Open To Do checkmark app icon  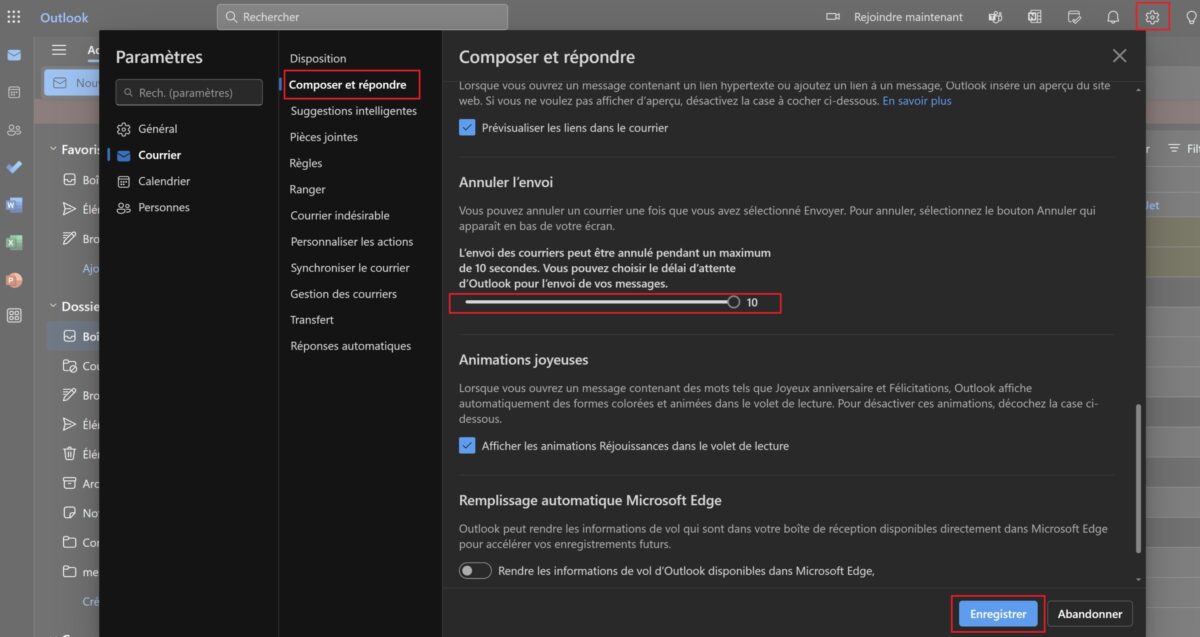[x=14, y=167]
